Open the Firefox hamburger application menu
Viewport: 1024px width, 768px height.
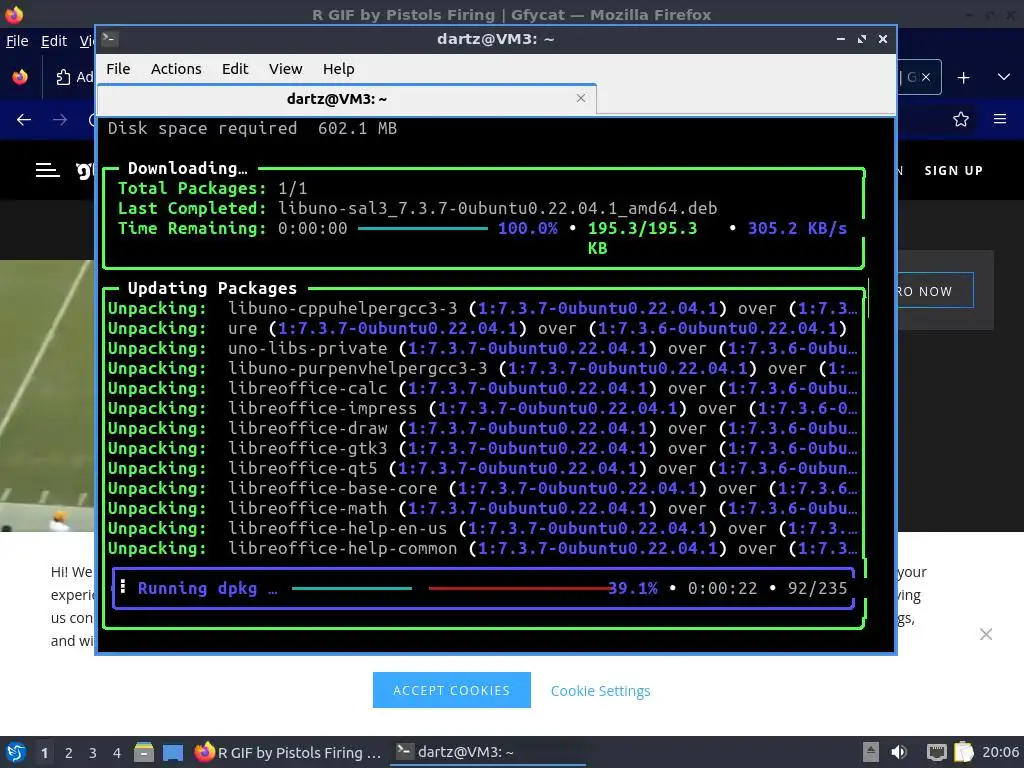(1000, 119)
